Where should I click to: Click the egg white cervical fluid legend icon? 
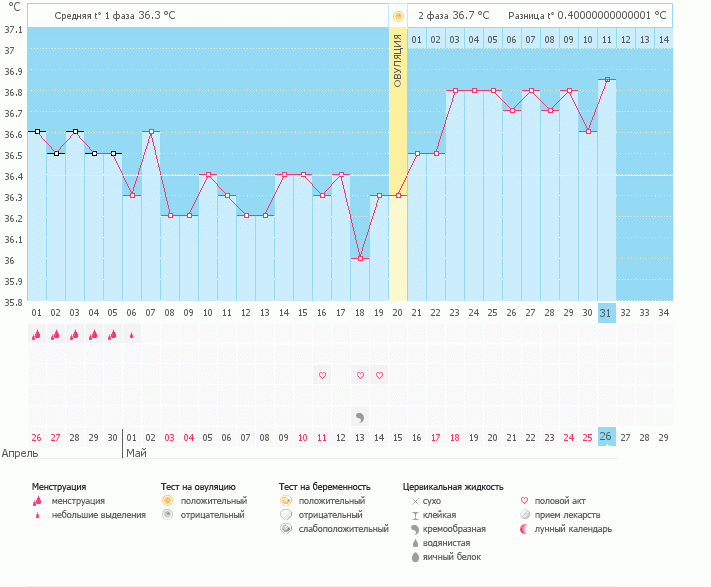coord(415,557)
